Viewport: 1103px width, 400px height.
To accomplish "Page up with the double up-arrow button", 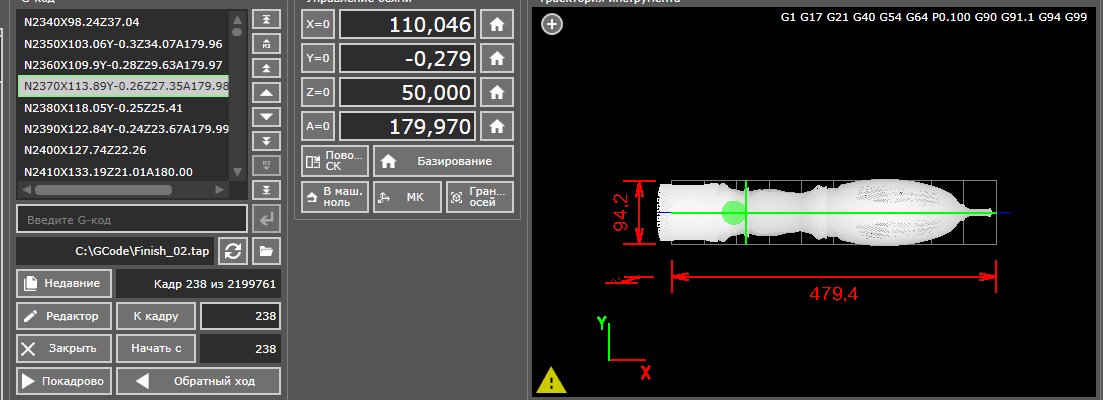I will (x=266, y=68).
